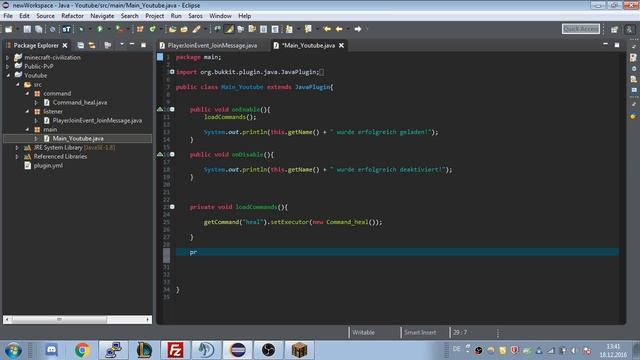Click Collapse All in Package Explorer

[81, 45]
